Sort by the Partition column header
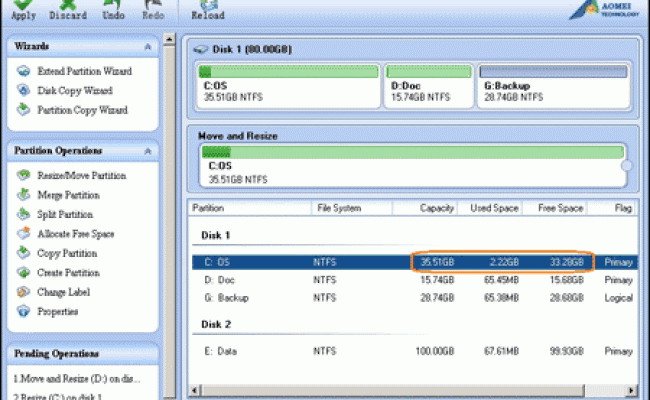The image size is (650, 400). (x=250, y=208)
